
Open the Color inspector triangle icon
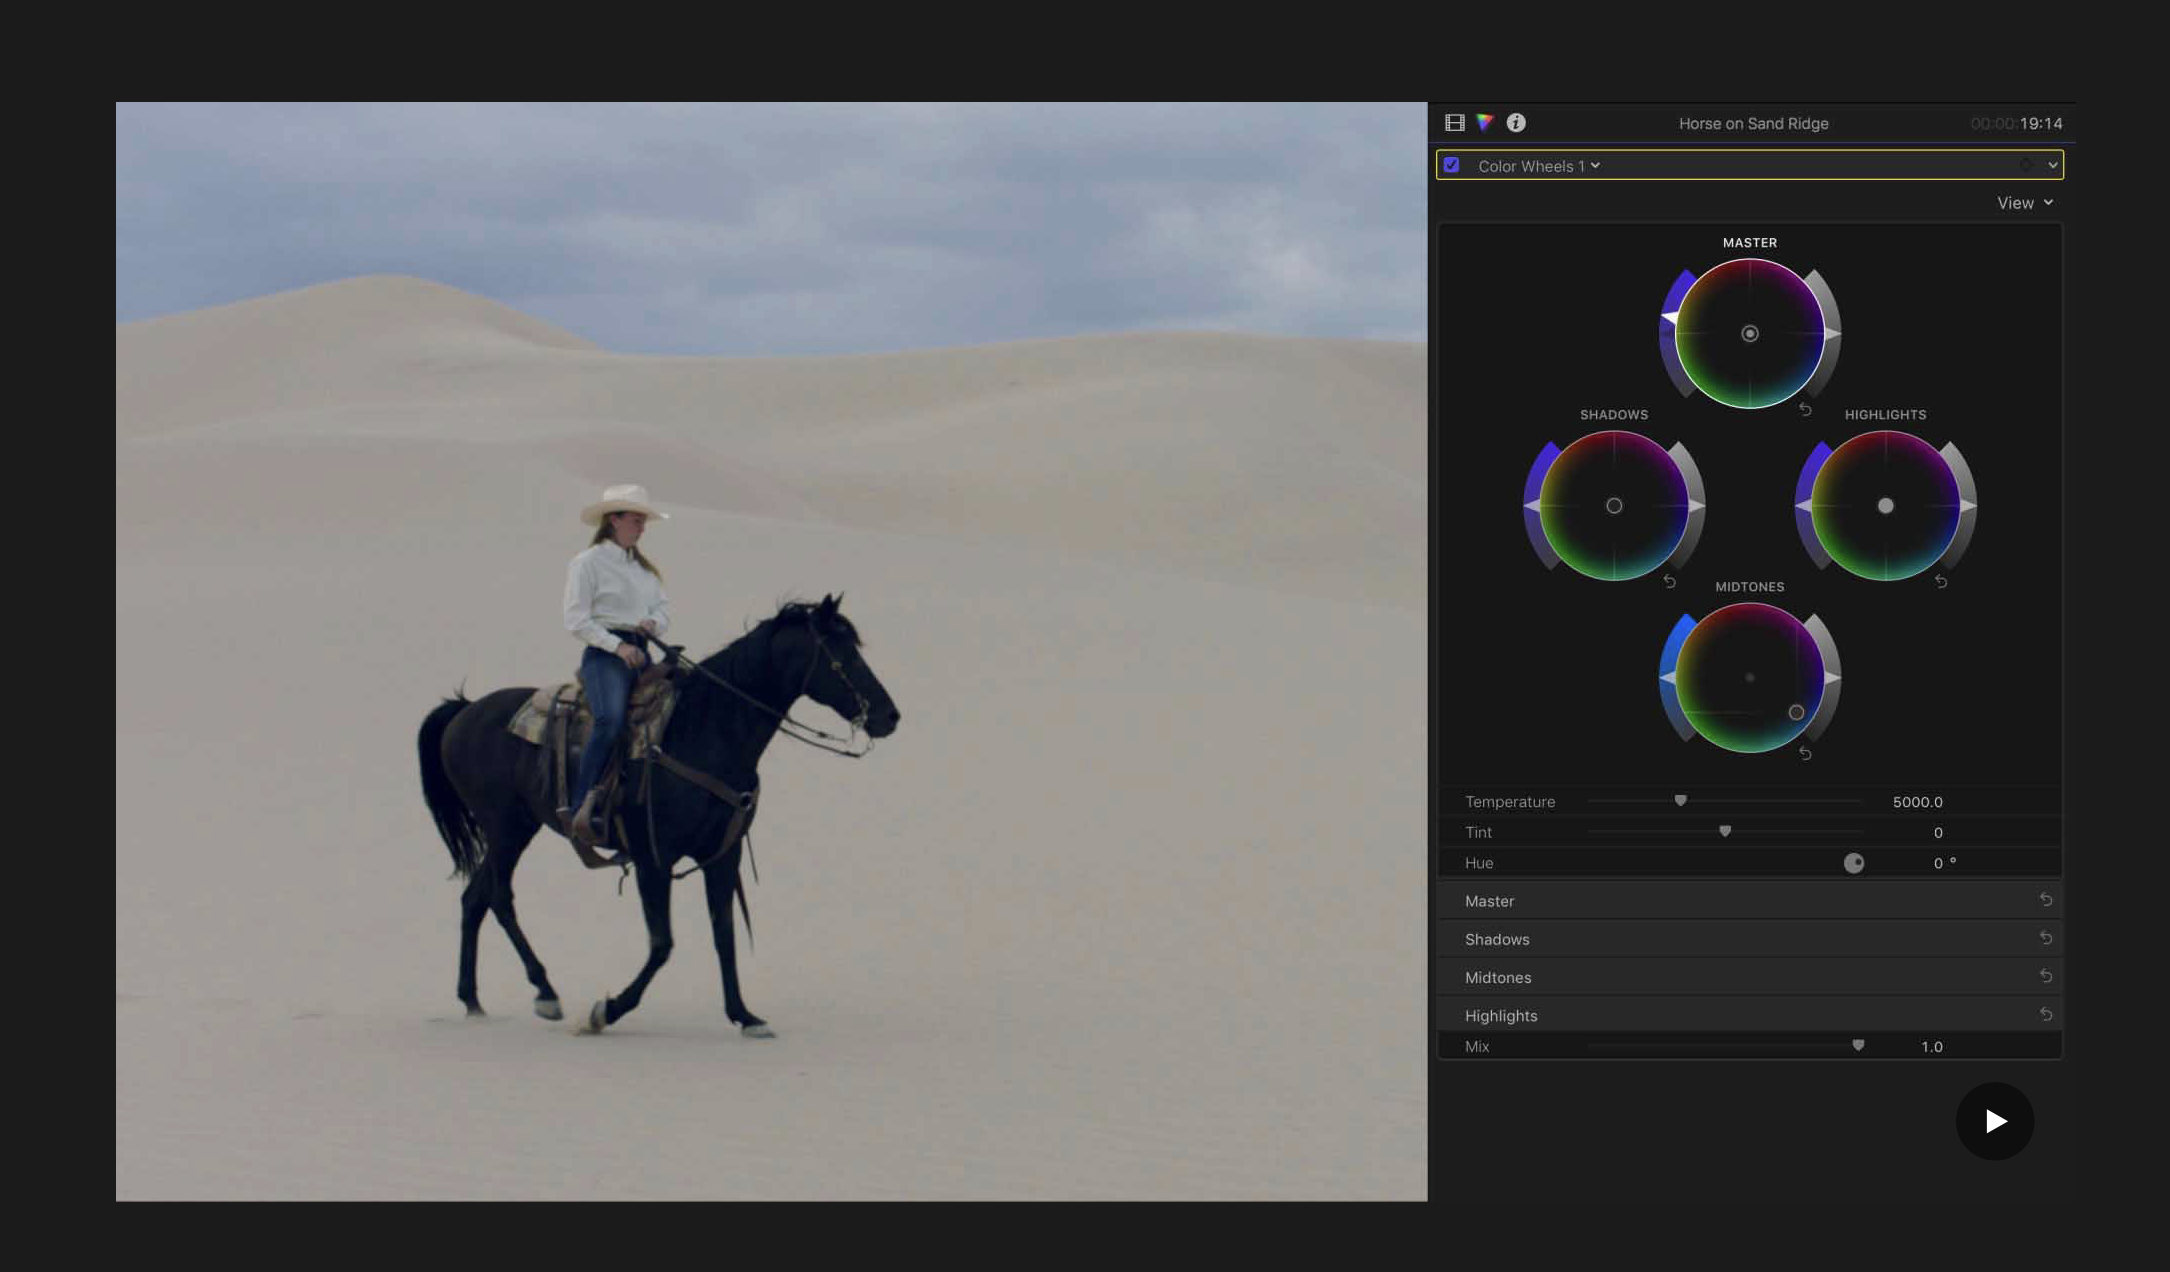pos(1485,123)
